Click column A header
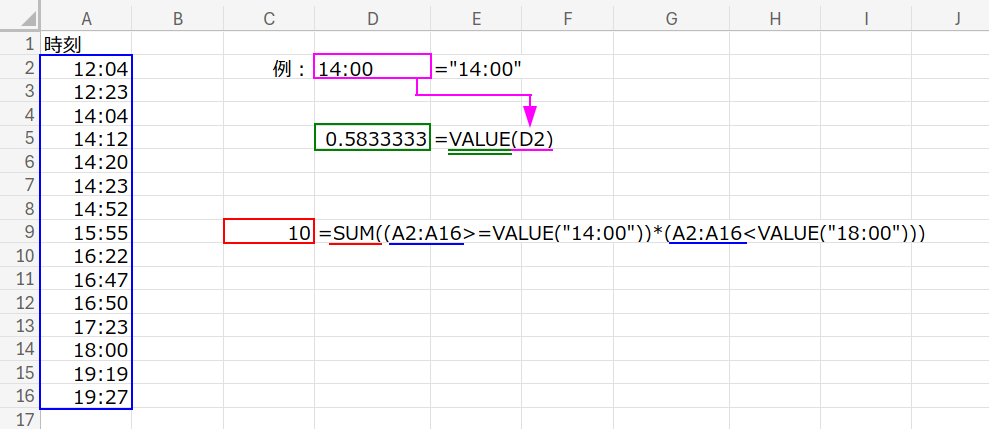The image size is (989, 429). [x=86, y=18]
